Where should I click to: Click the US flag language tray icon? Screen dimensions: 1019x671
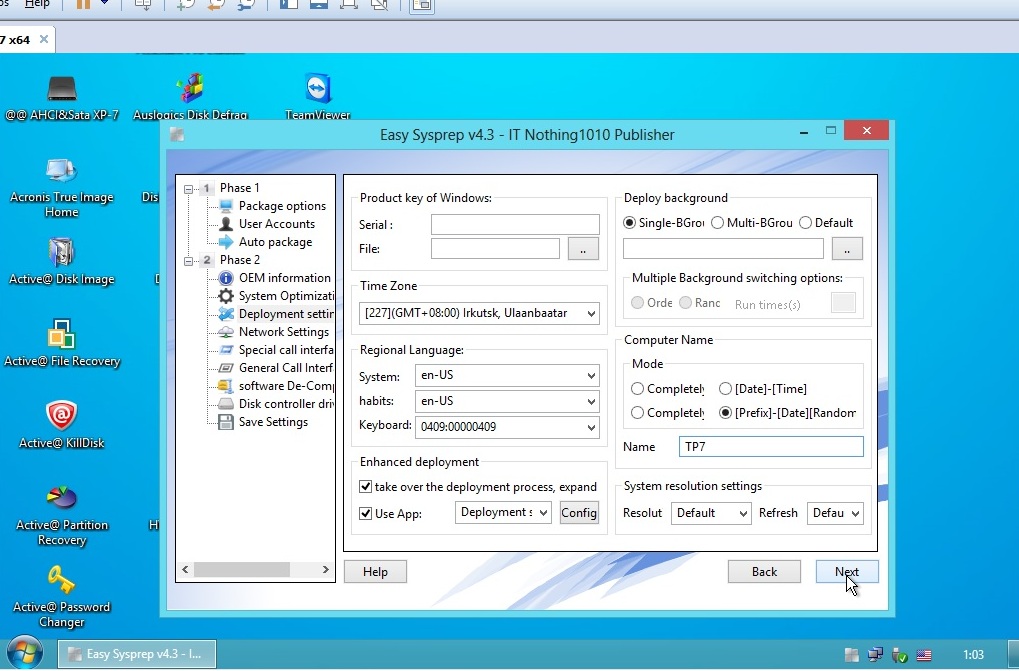point(923,655)
